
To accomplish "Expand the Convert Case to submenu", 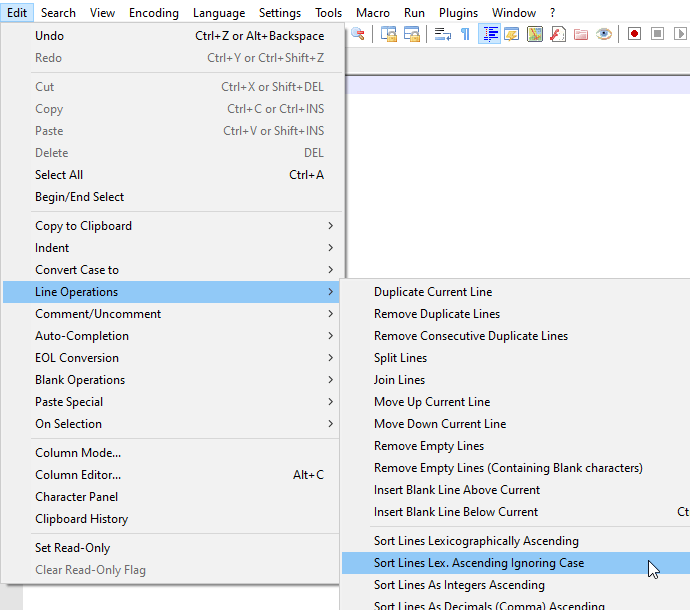I will pyautogui.click(x=171, y=270).
